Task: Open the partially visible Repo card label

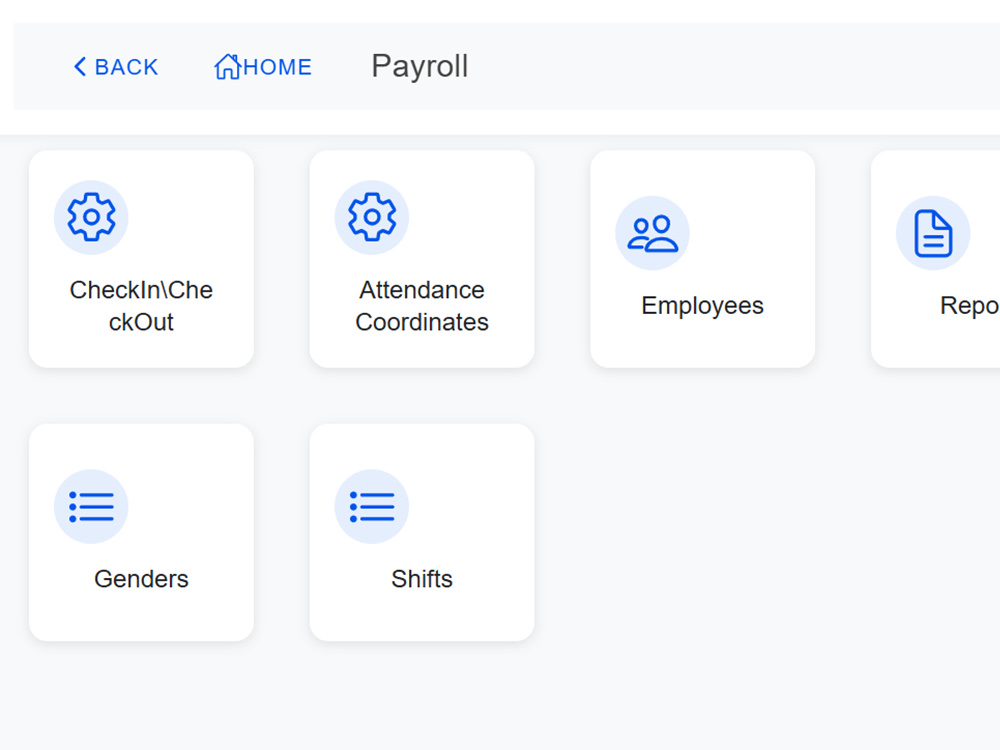Action: [x=969, y=305]
